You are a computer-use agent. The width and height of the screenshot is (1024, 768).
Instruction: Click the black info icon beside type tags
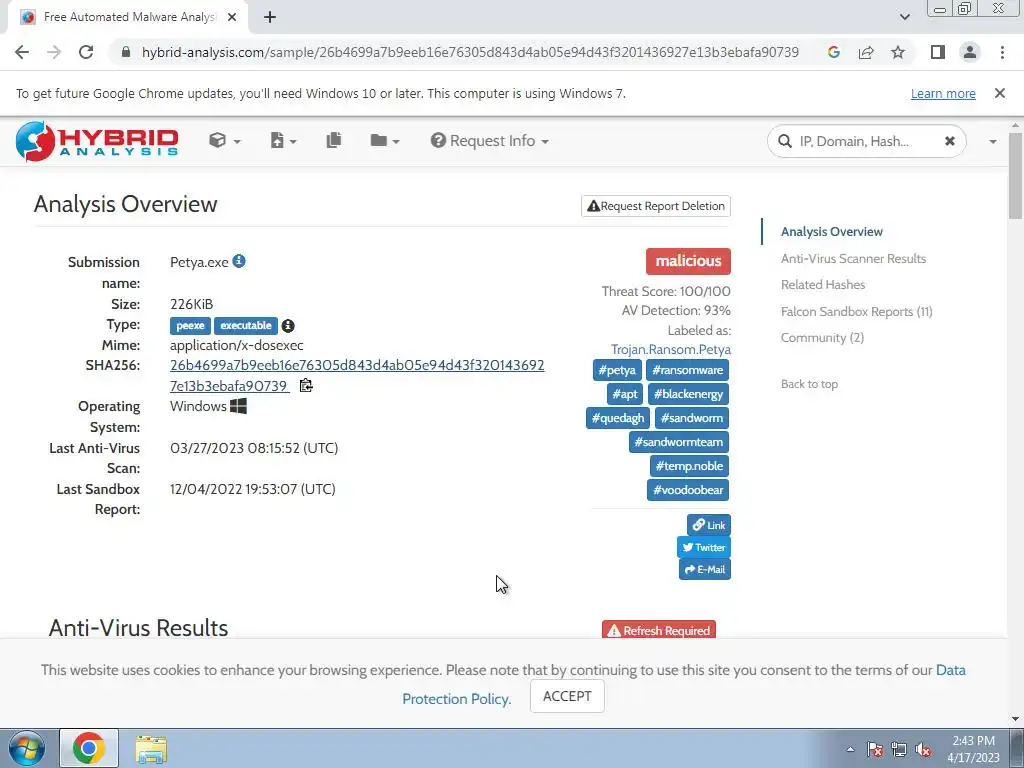(288, 325)
